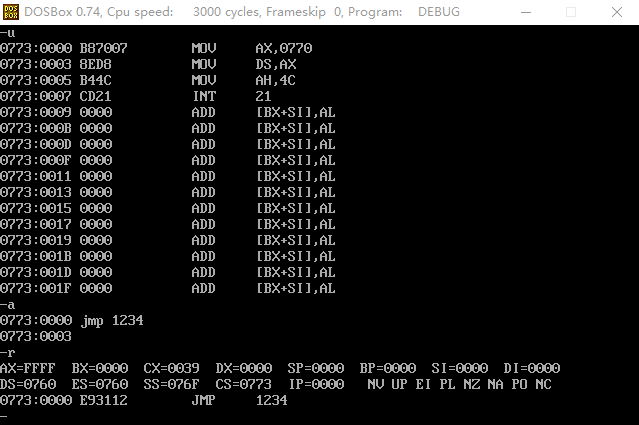Screen dimensions: 639x425
Task: Click the 'MOV AH,4C' instruction line
Action: click(x=148, y=80)
